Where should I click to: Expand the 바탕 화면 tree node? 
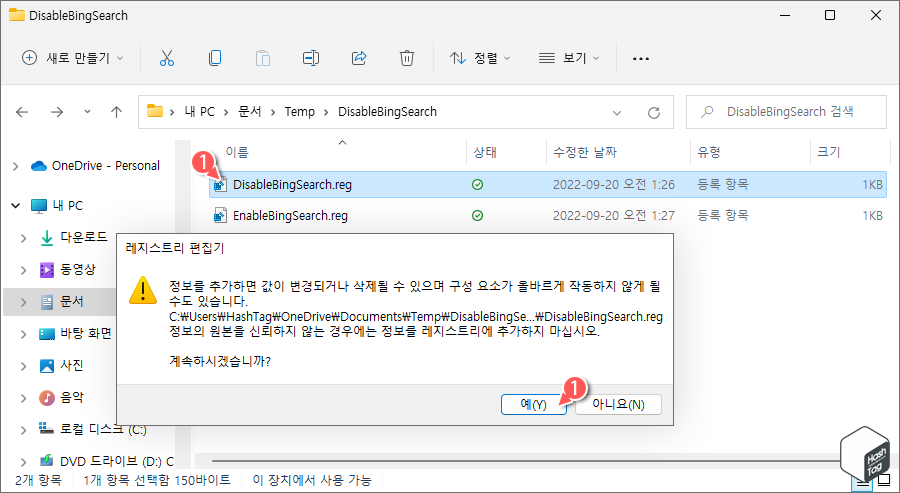pos(24,334)
